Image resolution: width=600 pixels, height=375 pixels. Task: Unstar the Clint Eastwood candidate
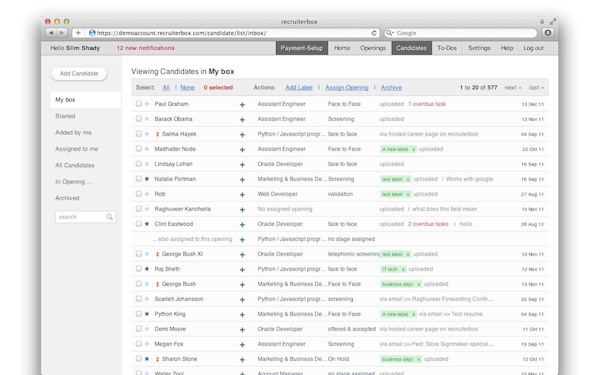[147, 224]
